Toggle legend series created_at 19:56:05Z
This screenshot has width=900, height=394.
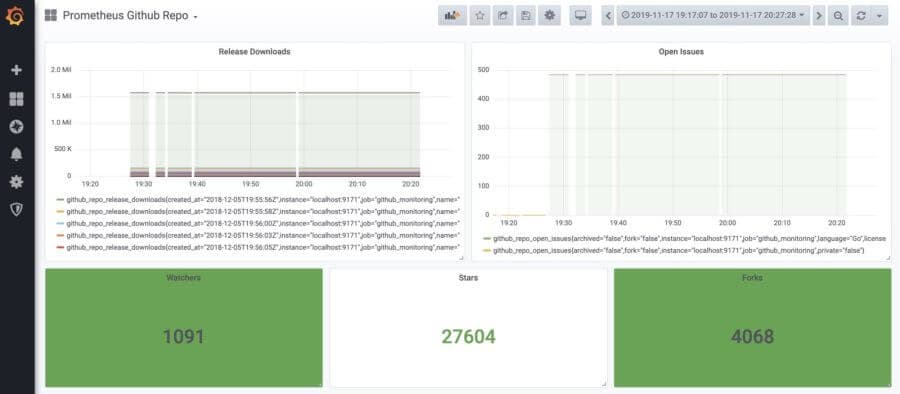[263, 247]
